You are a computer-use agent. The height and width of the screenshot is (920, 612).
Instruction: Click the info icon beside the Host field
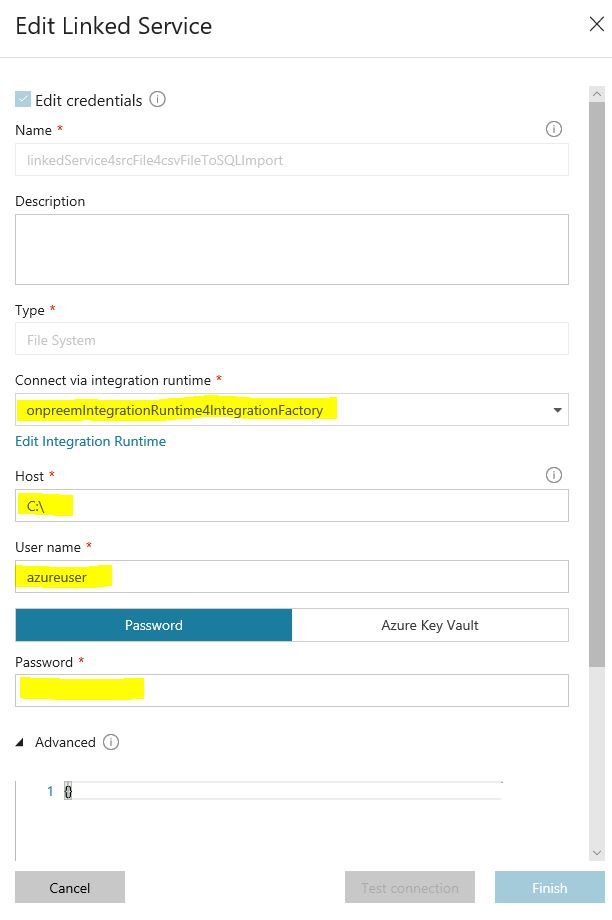(553, 475)
